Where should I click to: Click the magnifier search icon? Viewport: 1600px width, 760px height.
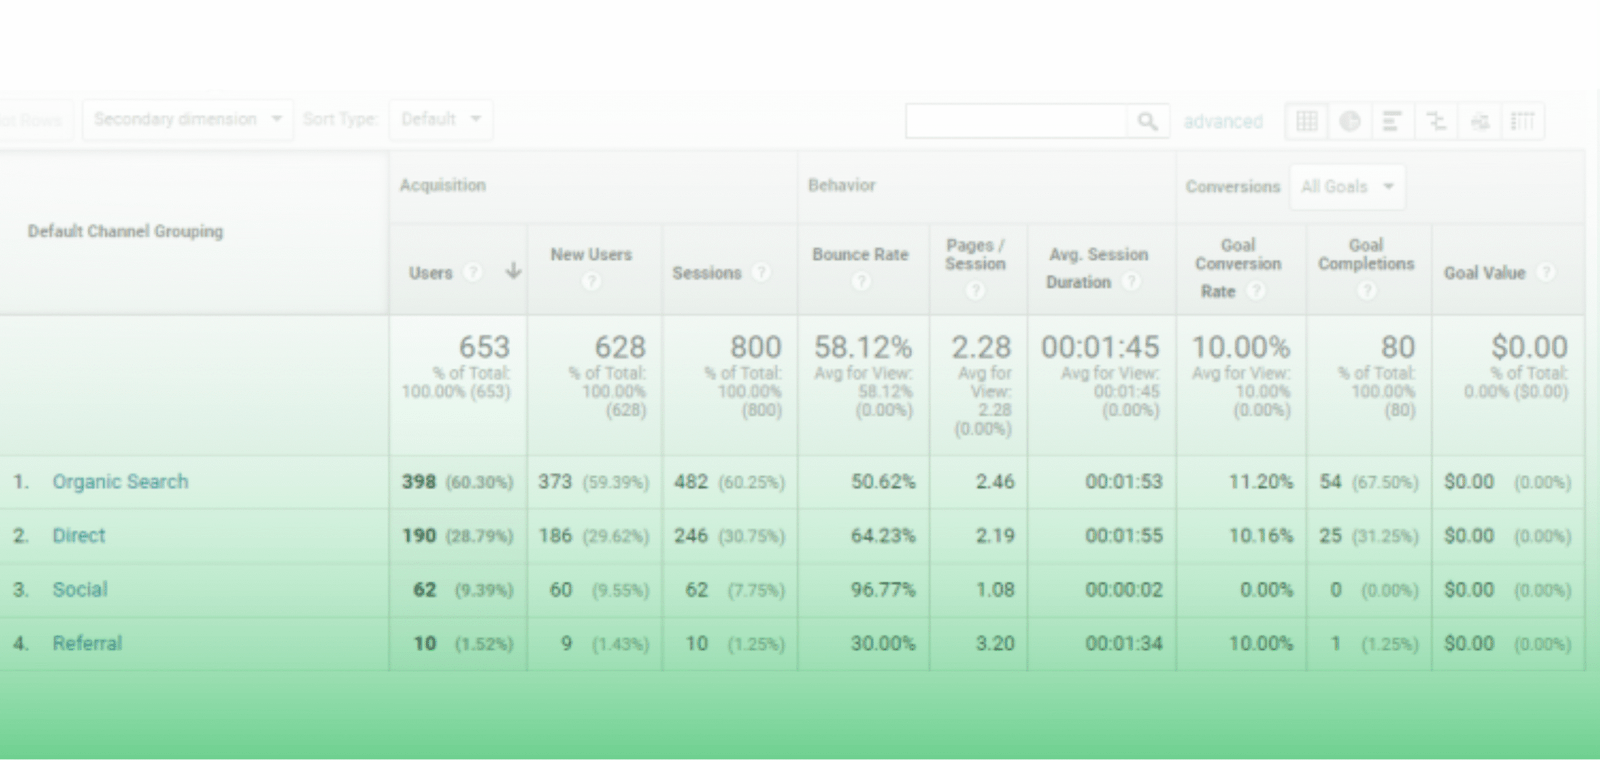1148,121
